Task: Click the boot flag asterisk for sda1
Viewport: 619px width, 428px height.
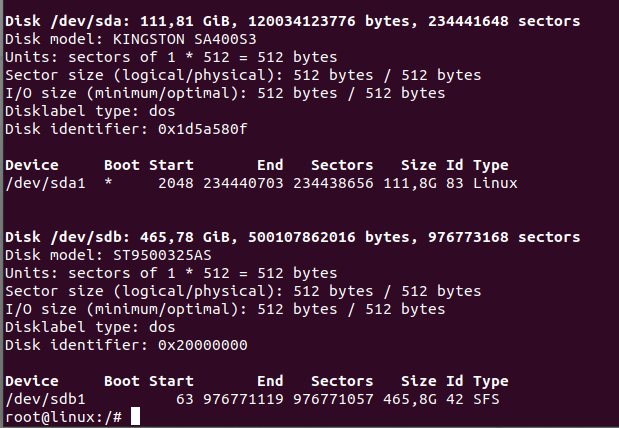Action: 108,182
